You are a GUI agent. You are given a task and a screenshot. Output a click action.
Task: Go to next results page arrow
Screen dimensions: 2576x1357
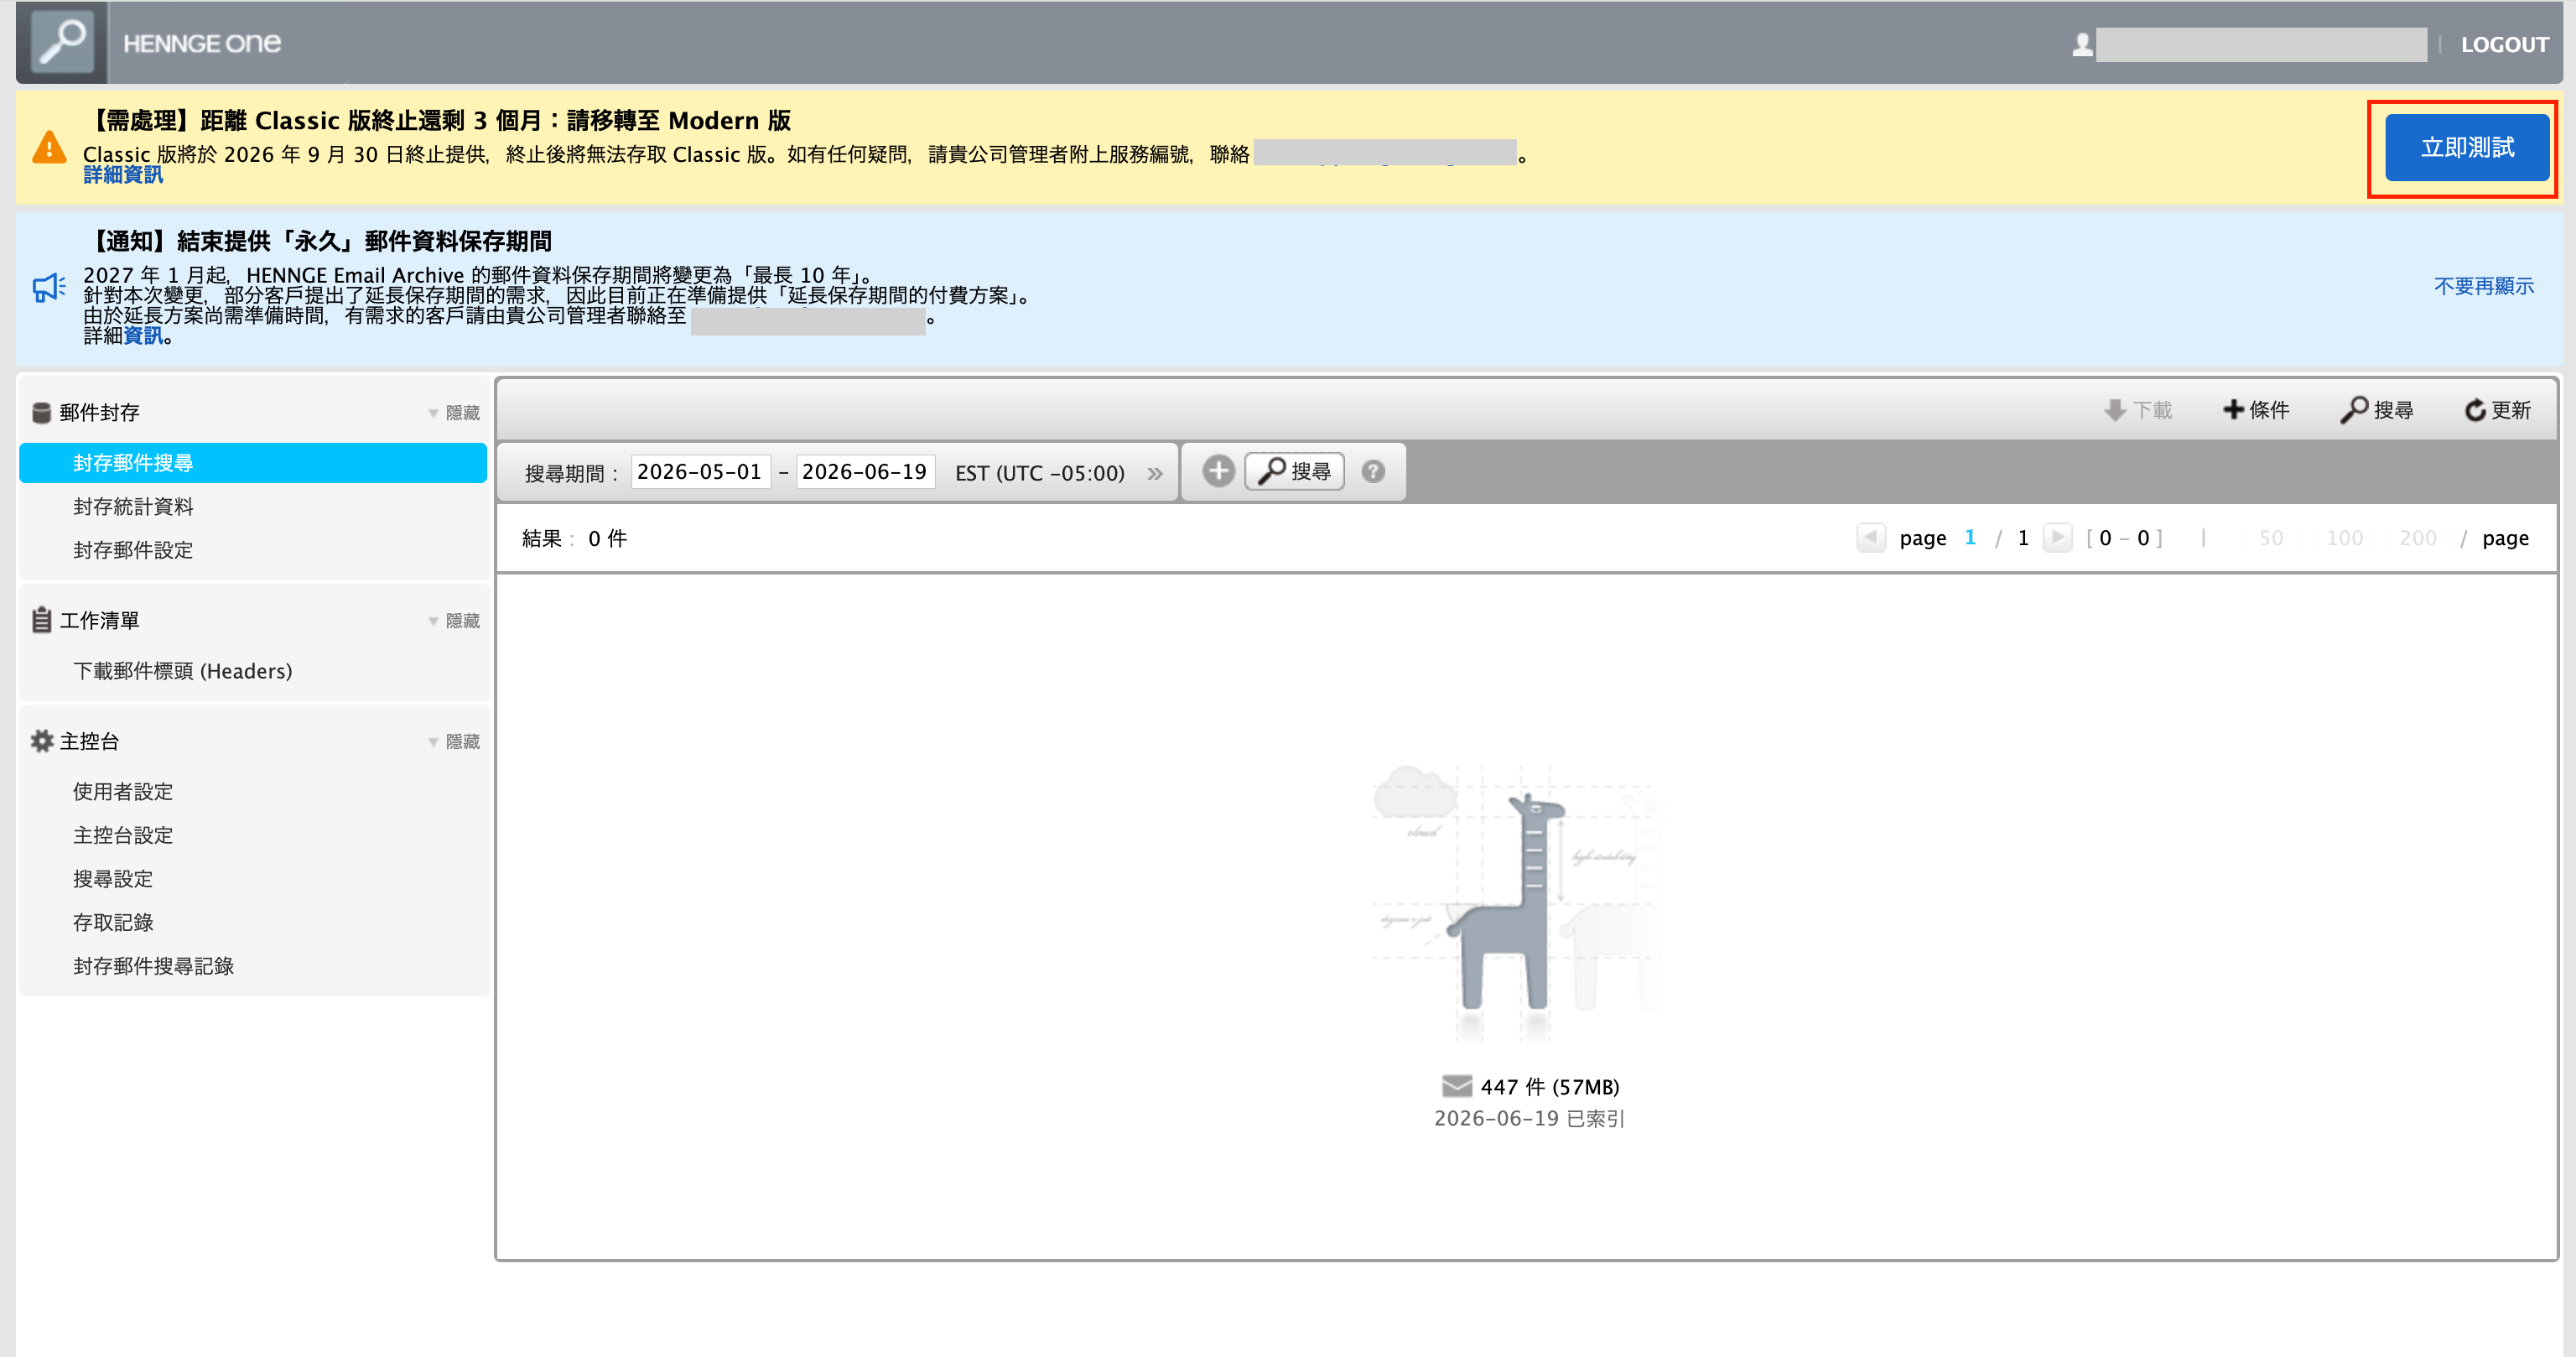2057,537
